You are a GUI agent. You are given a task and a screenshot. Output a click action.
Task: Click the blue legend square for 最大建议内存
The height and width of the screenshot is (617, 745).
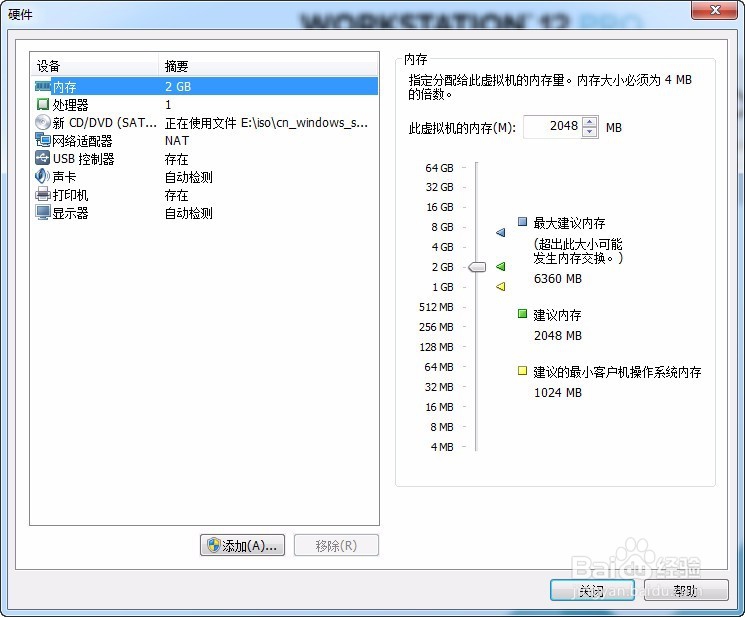(x=522, y=221)
